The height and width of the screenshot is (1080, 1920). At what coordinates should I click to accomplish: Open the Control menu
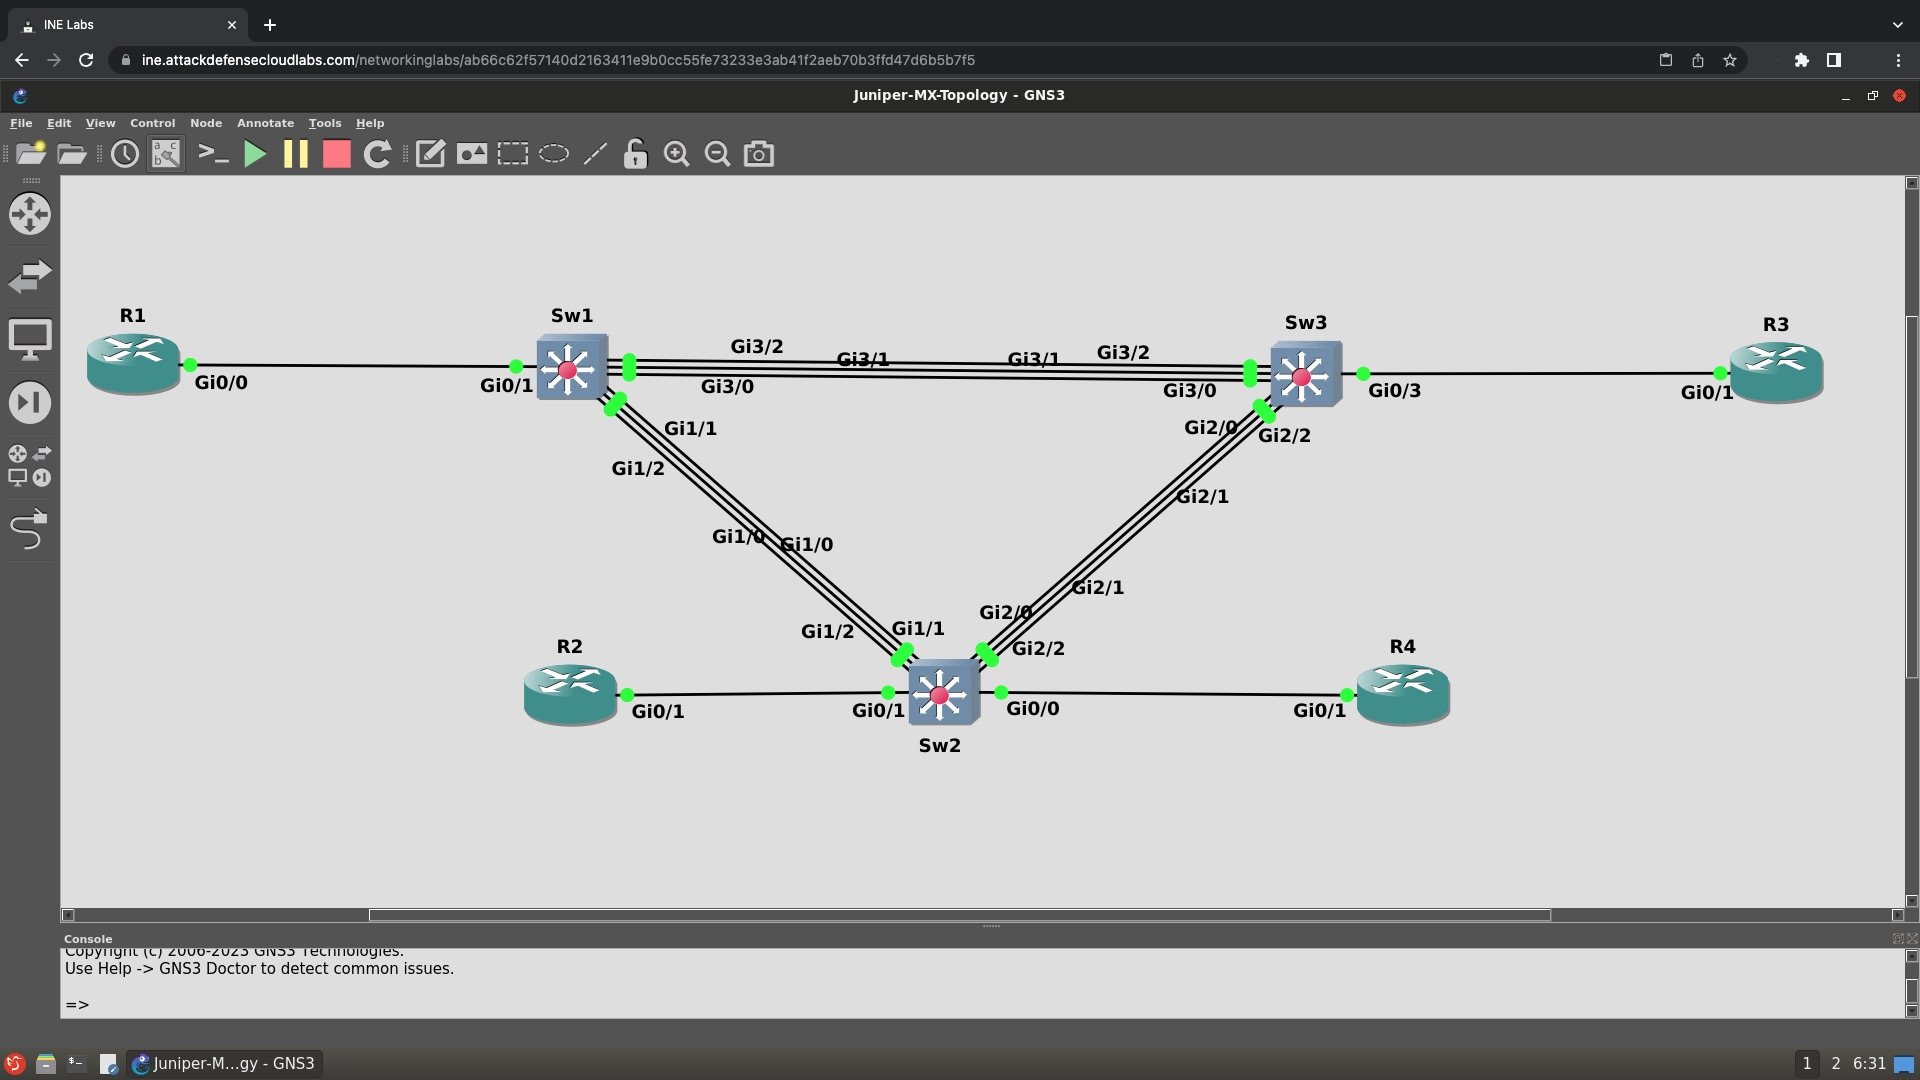(x=152, y=123)
